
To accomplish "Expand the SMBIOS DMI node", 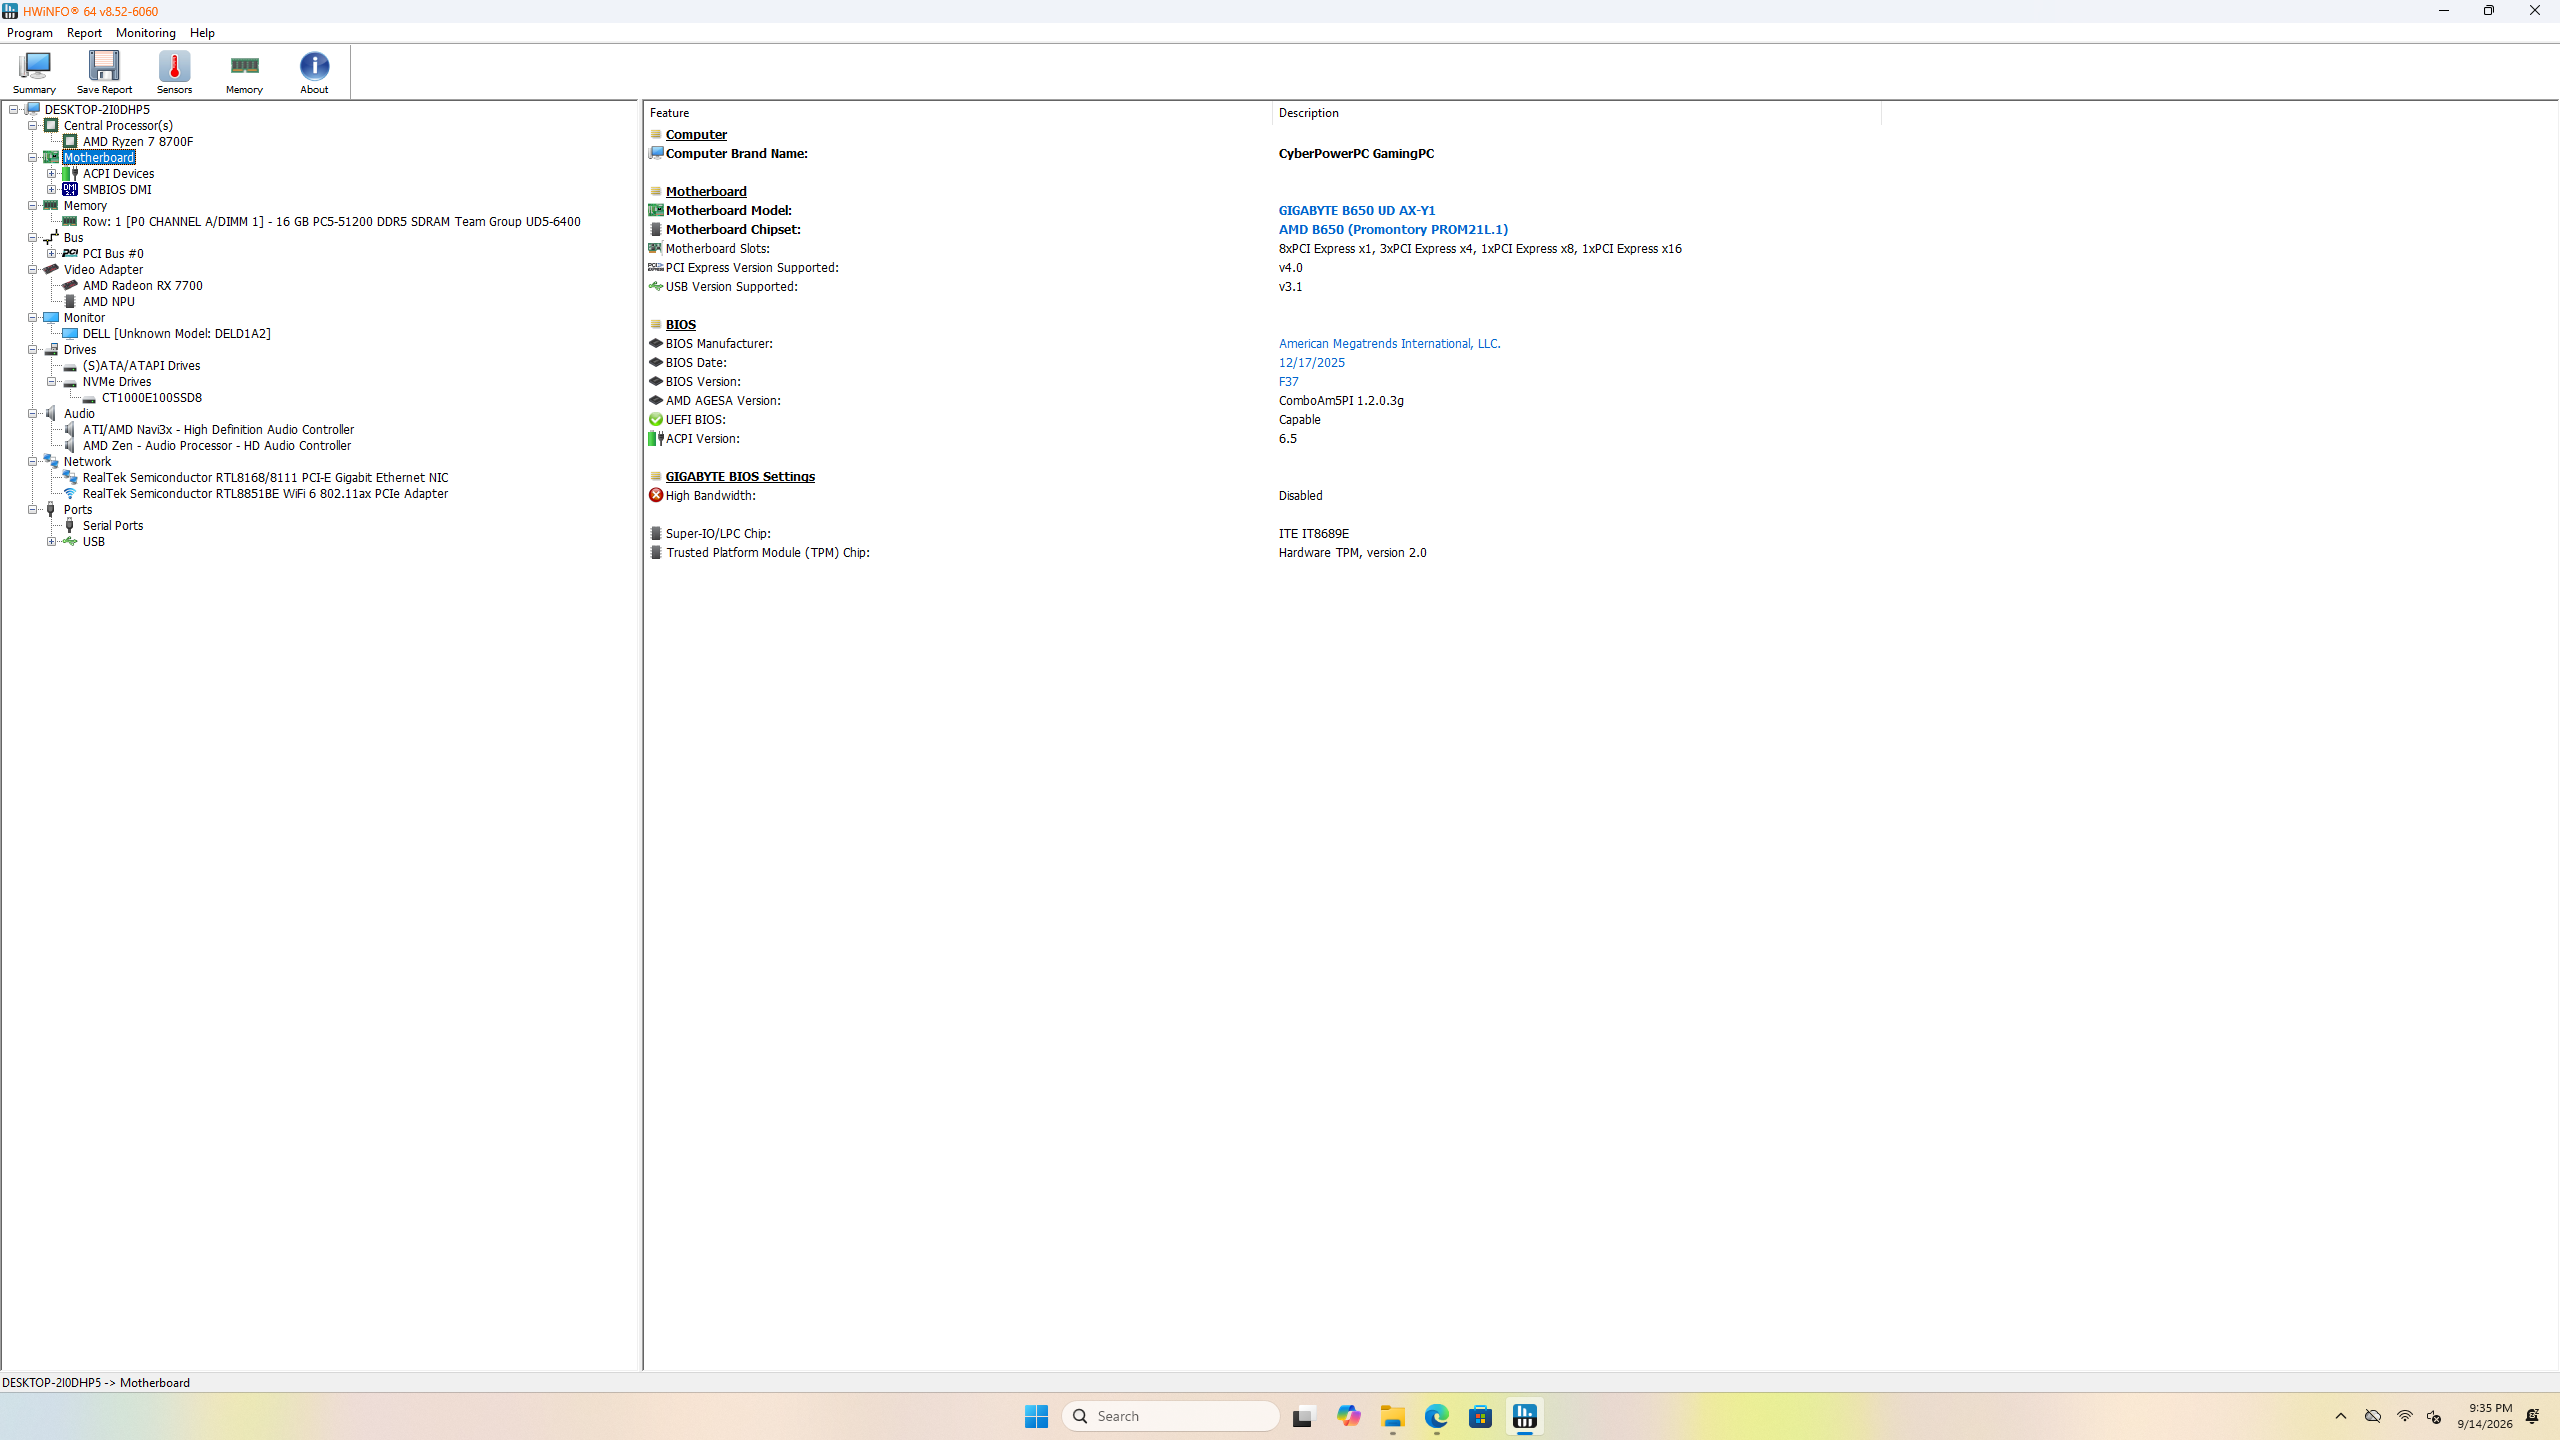I will point(52,190).
